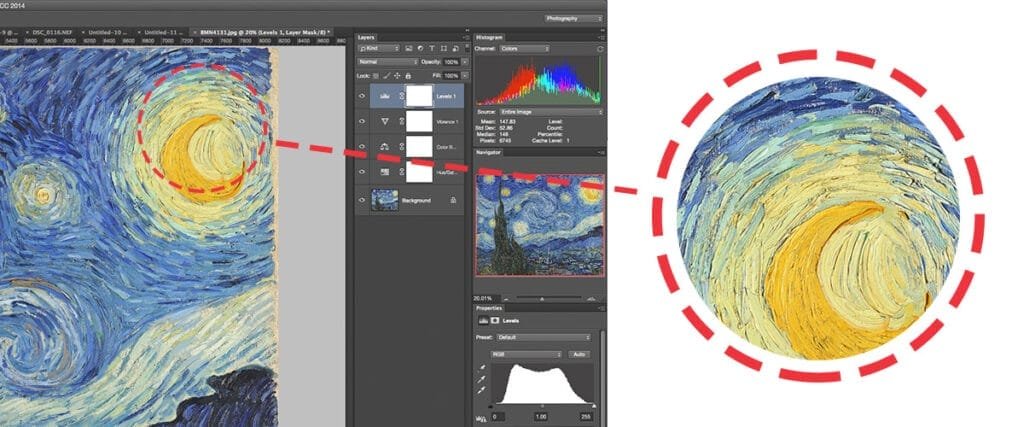This screenshot has height=427, width=1024.
Task: Click the Color Balance adjustment layer icon
Action: [386, 147]
